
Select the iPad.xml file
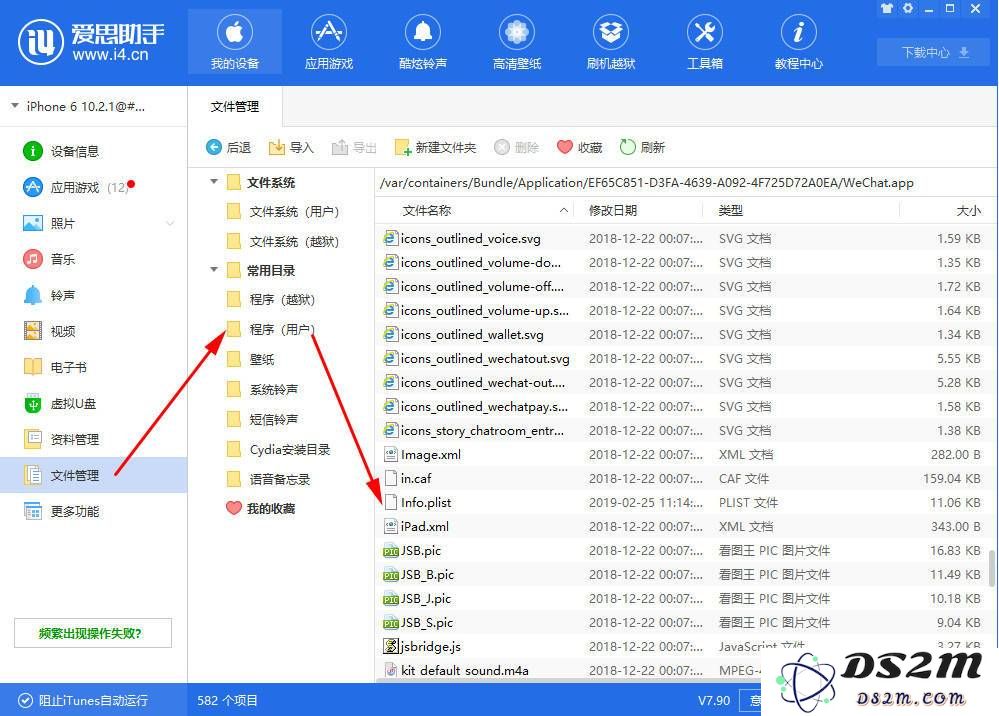pos(682,526)
